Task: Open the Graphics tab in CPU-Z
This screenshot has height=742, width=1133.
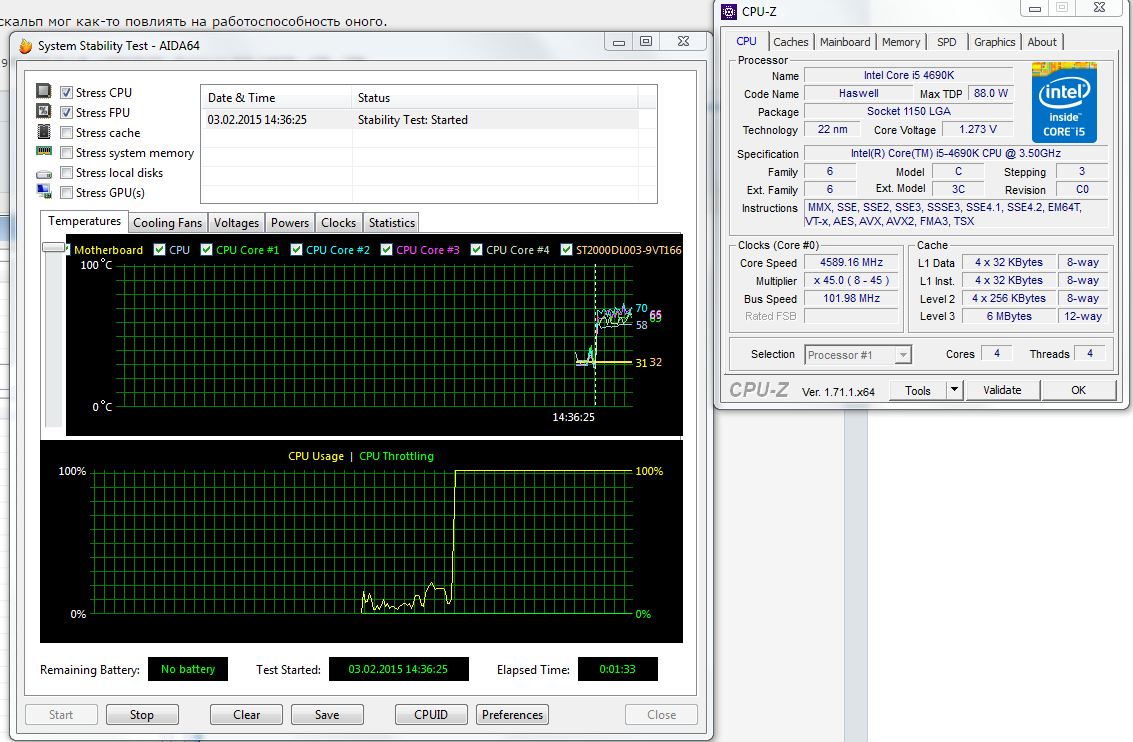Action: coord(994,42)
